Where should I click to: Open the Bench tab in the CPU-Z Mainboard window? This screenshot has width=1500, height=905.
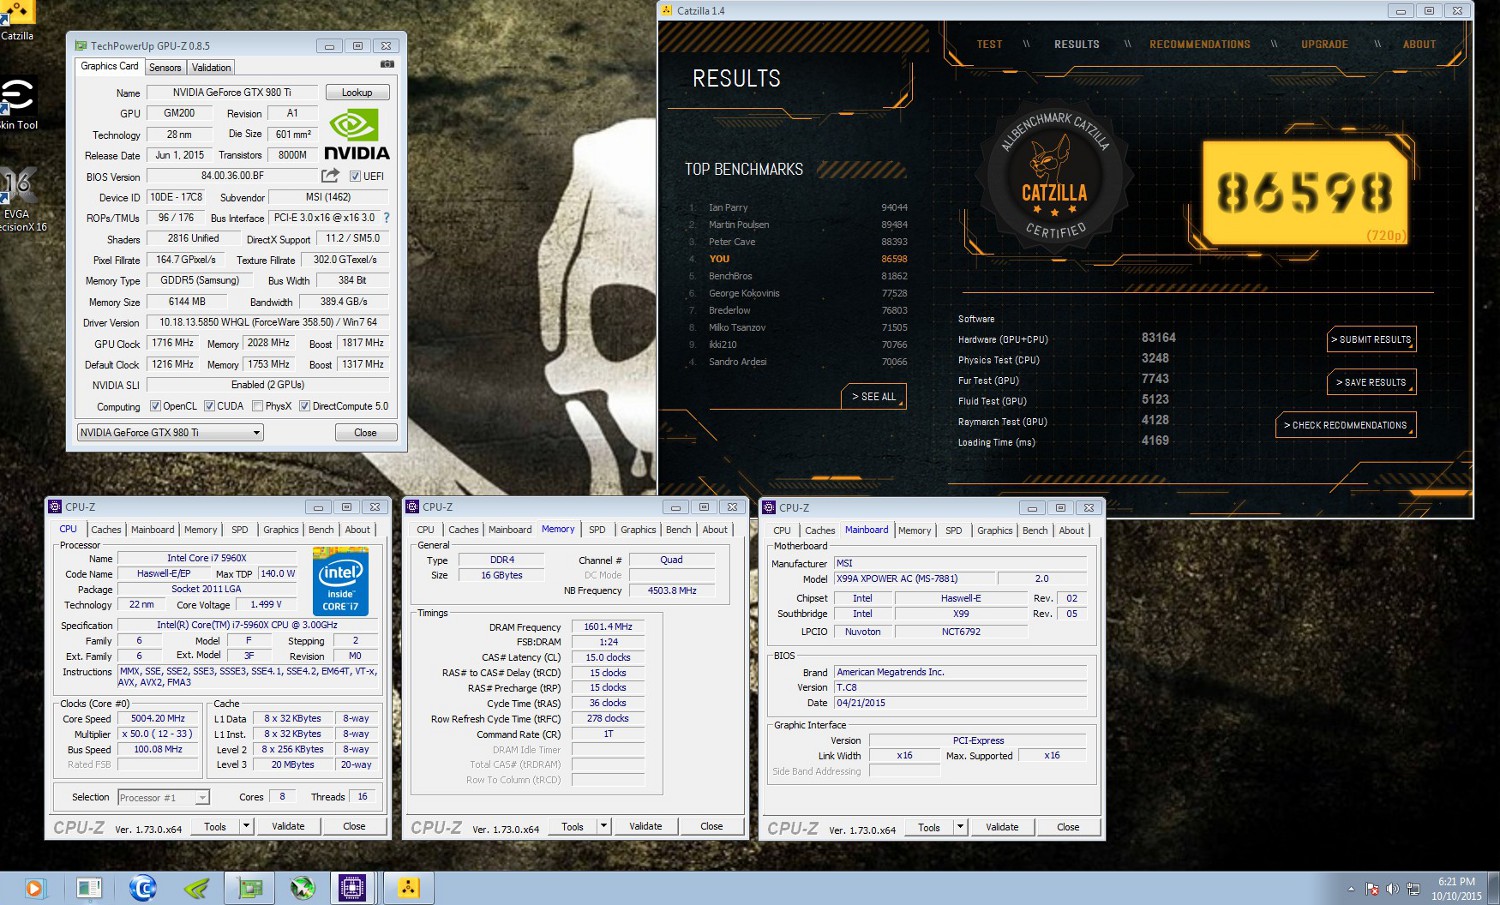pos(1035,531)
